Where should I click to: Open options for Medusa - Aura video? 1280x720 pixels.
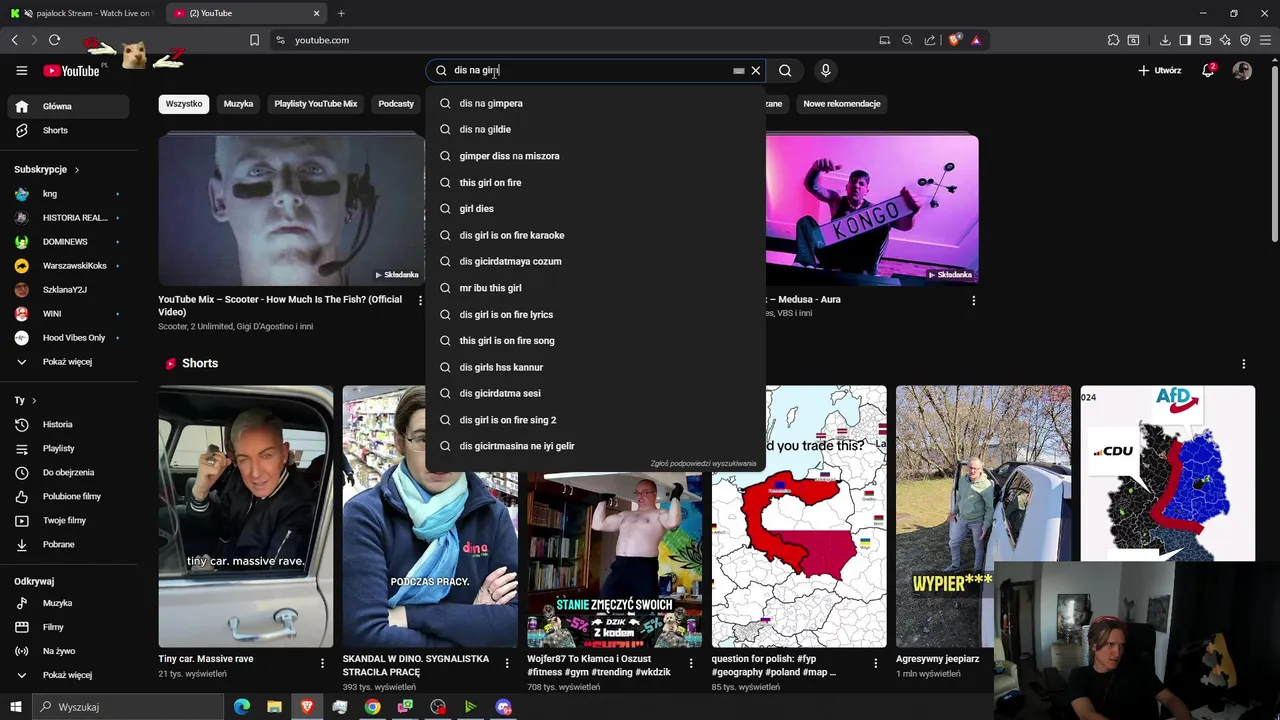click(973, 300)
